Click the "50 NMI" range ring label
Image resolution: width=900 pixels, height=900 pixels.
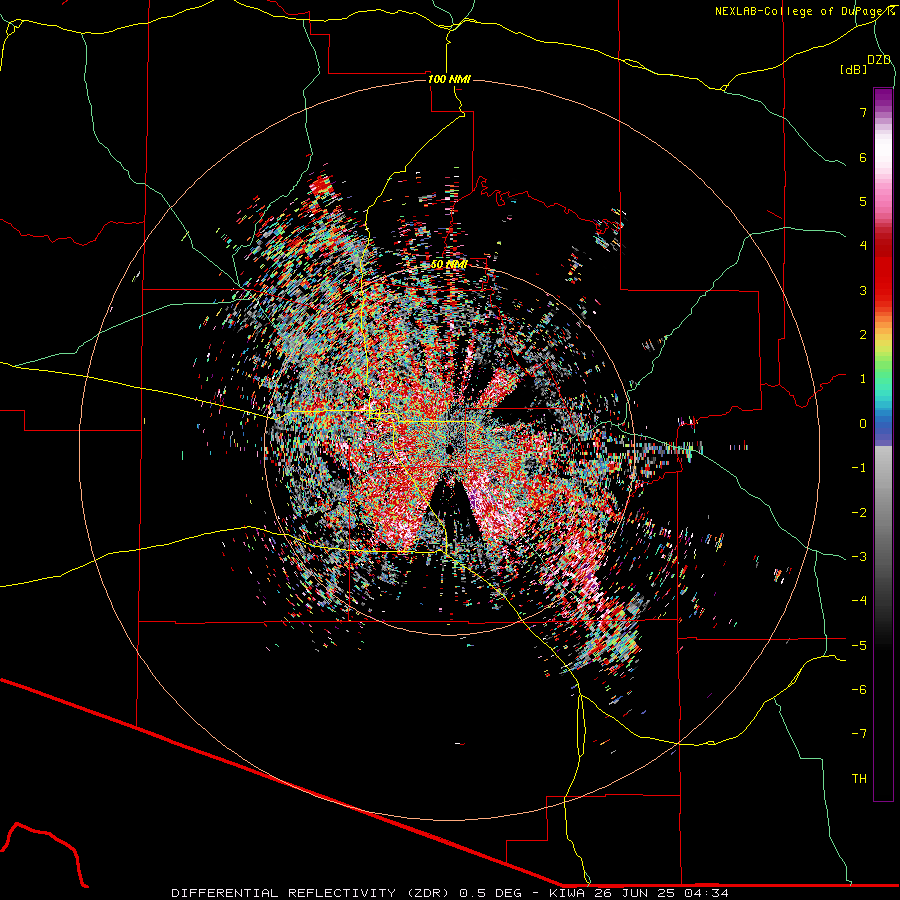pyautogui.click(x=449, y=265)
